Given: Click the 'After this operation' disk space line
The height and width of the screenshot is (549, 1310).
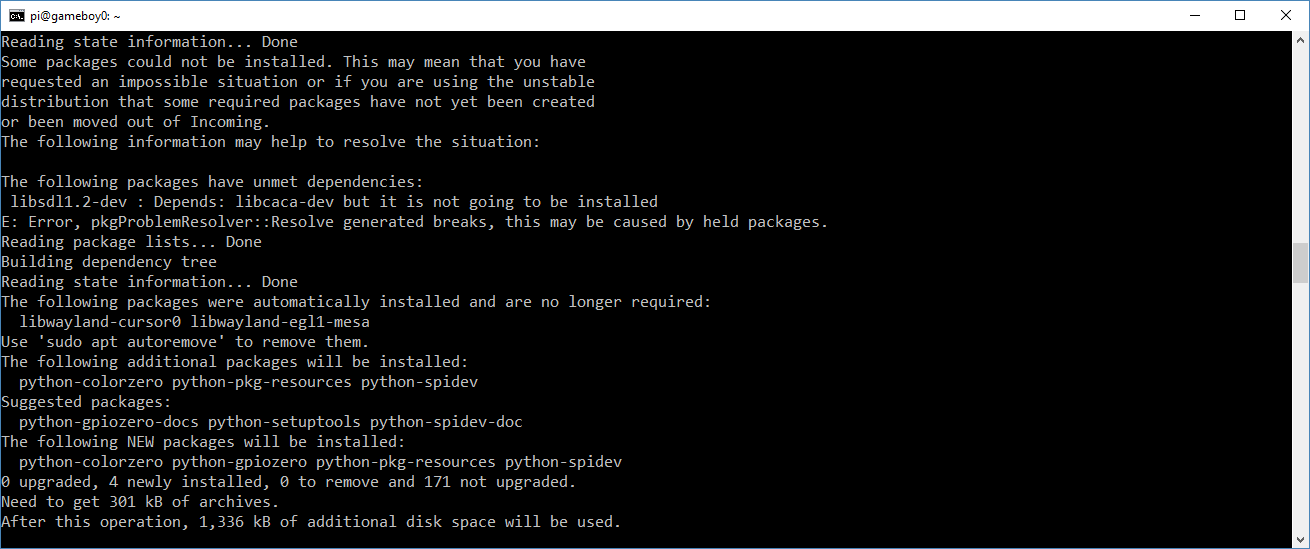Looking at the screenshot, I should pos(311,522).
